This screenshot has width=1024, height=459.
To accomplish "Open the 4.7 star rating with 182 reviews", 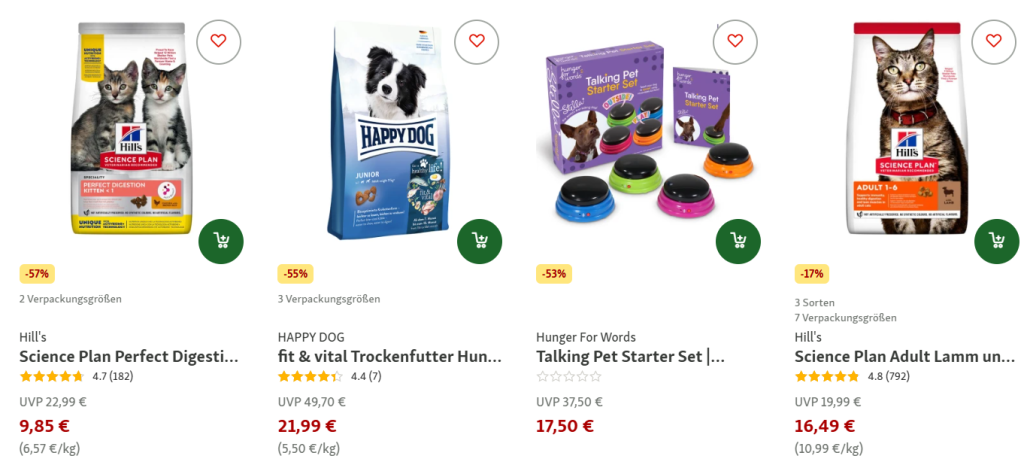I will [x=76, y=377].
